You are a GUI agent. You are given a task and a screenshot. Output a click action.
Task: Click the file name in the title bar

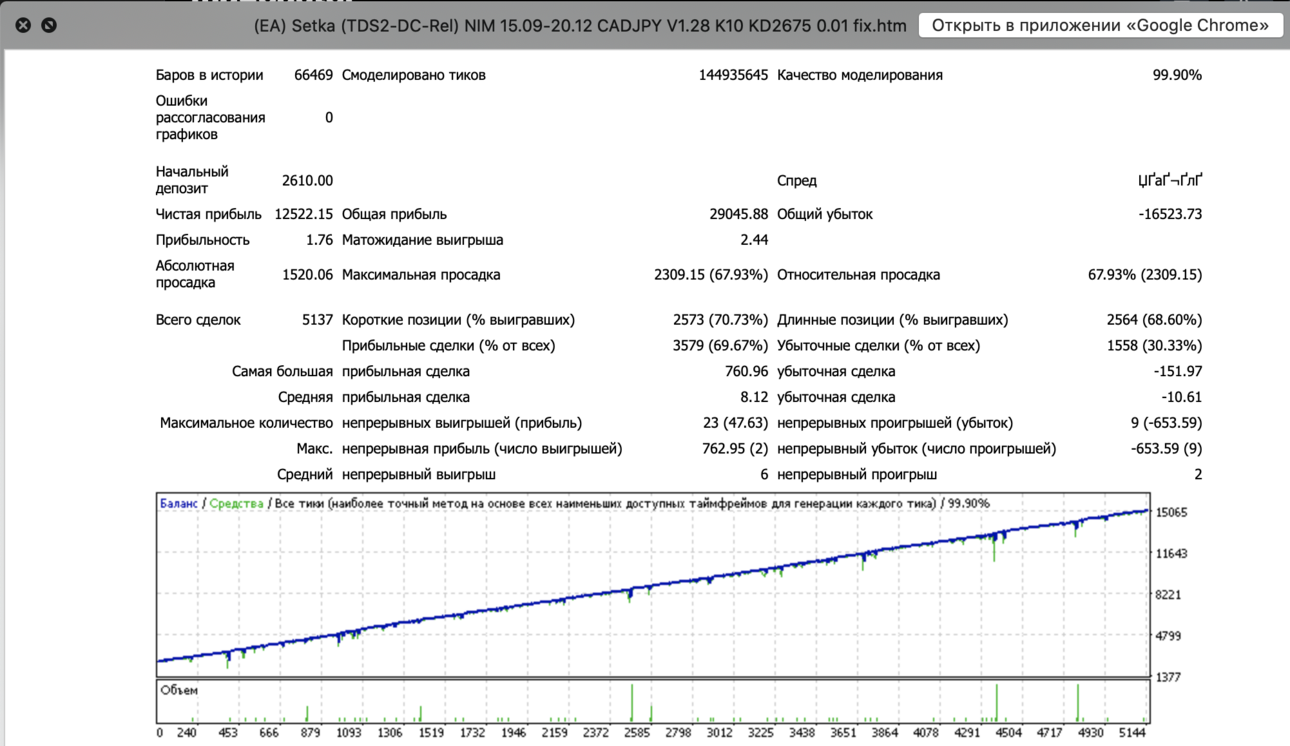click(580, 25)
